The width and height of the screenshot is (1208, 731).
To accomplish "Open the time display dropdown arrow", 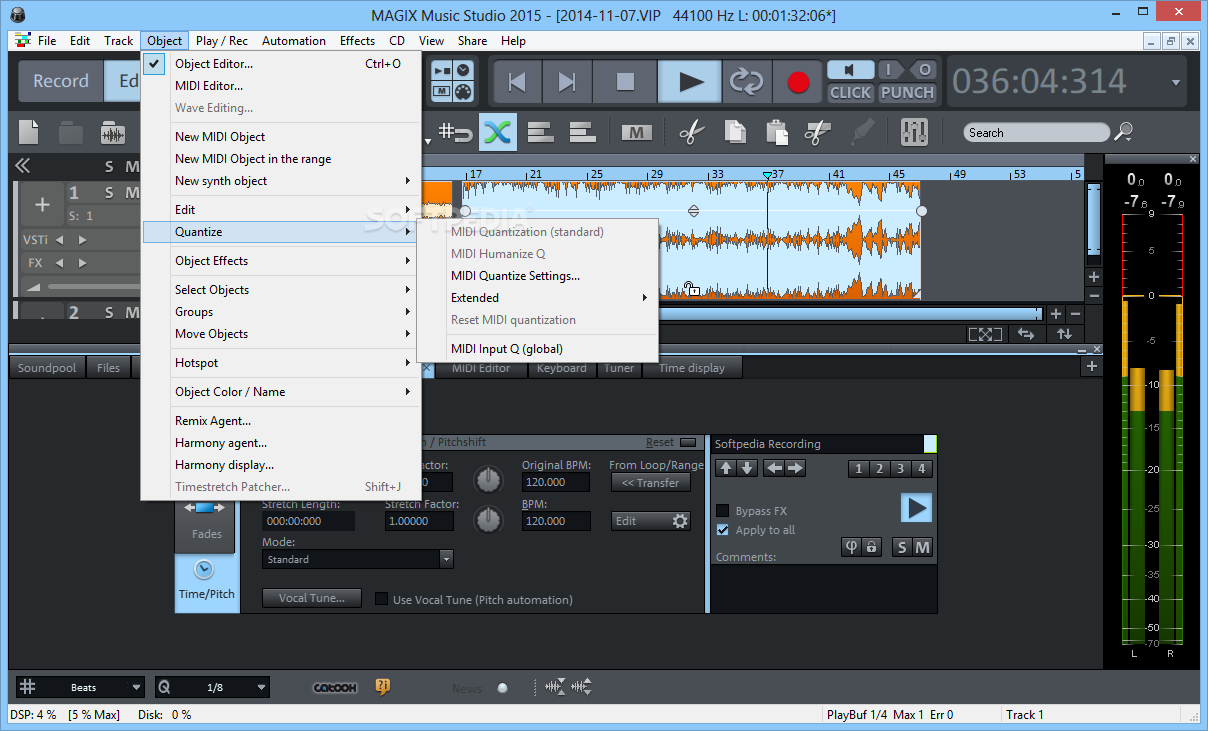I will pos(1176,83).
